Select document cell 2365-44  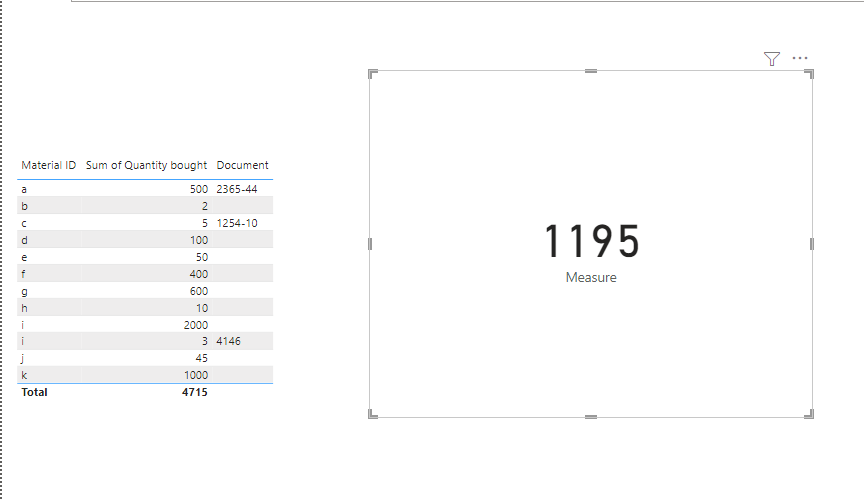click(236, 189)
